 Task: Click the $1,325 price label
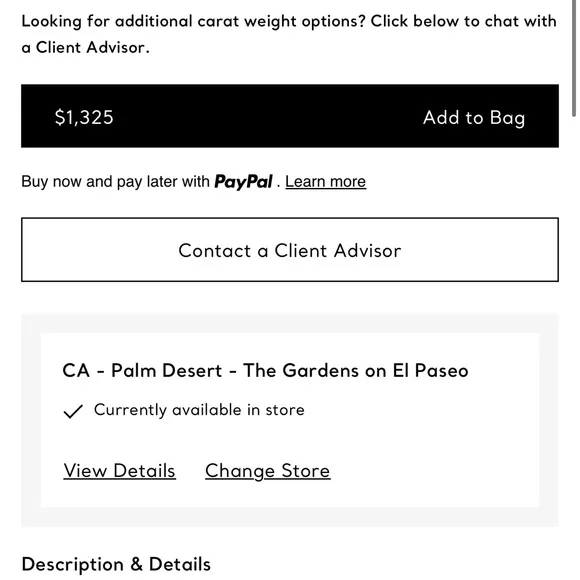coord(84,117)
